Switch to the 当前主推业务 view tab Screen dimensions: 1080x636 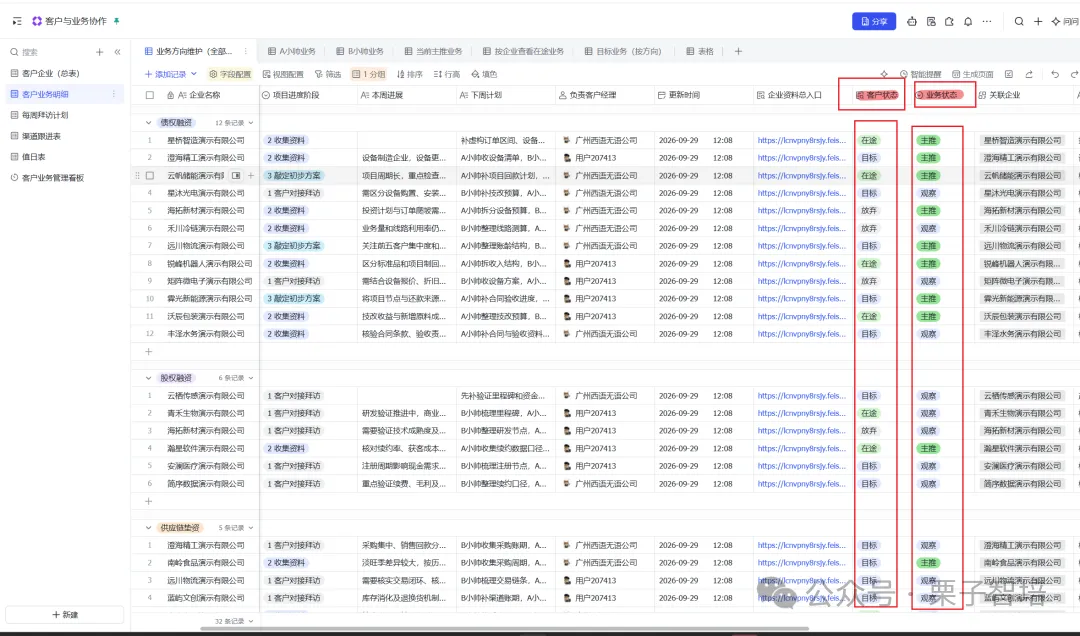tap(433, 51)
